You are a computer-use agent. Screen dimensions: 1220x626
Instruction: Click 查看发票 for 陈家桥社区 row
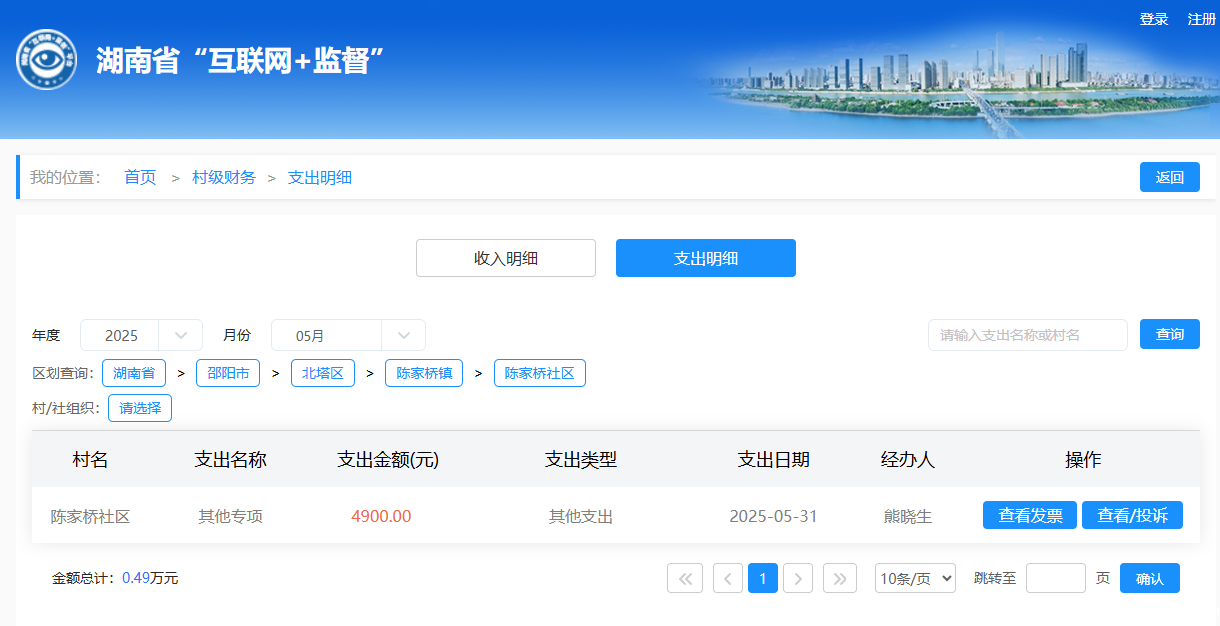coord(1030,515)
